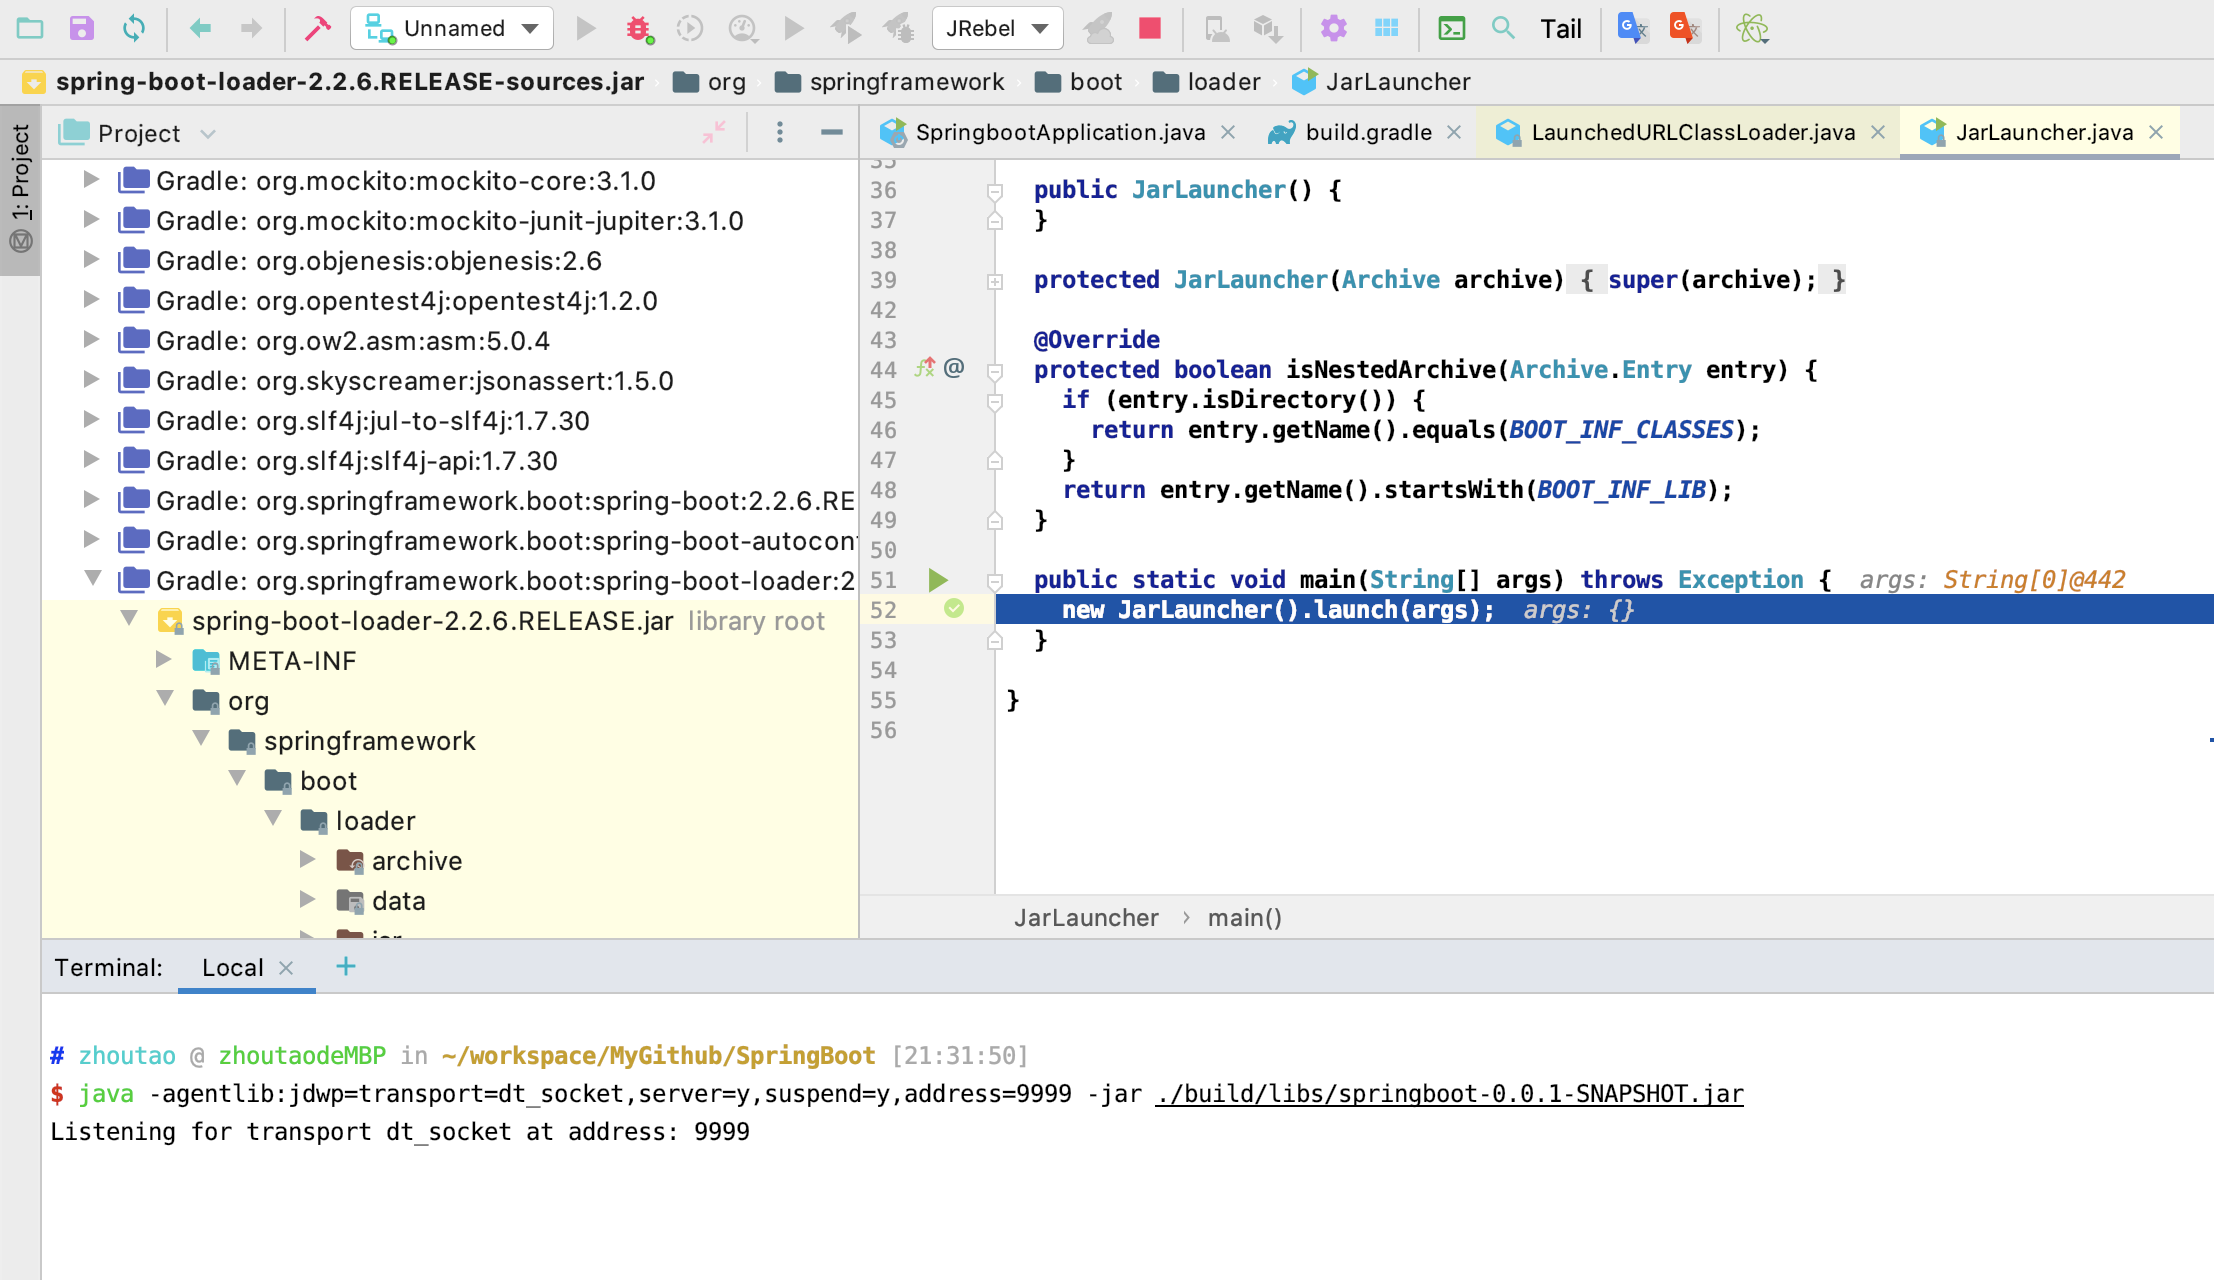This screenshot has height=1280, width=2214.
Task: Click the override gutter icon on line 44
Action: pyautogui.click(x=926, y=369)
